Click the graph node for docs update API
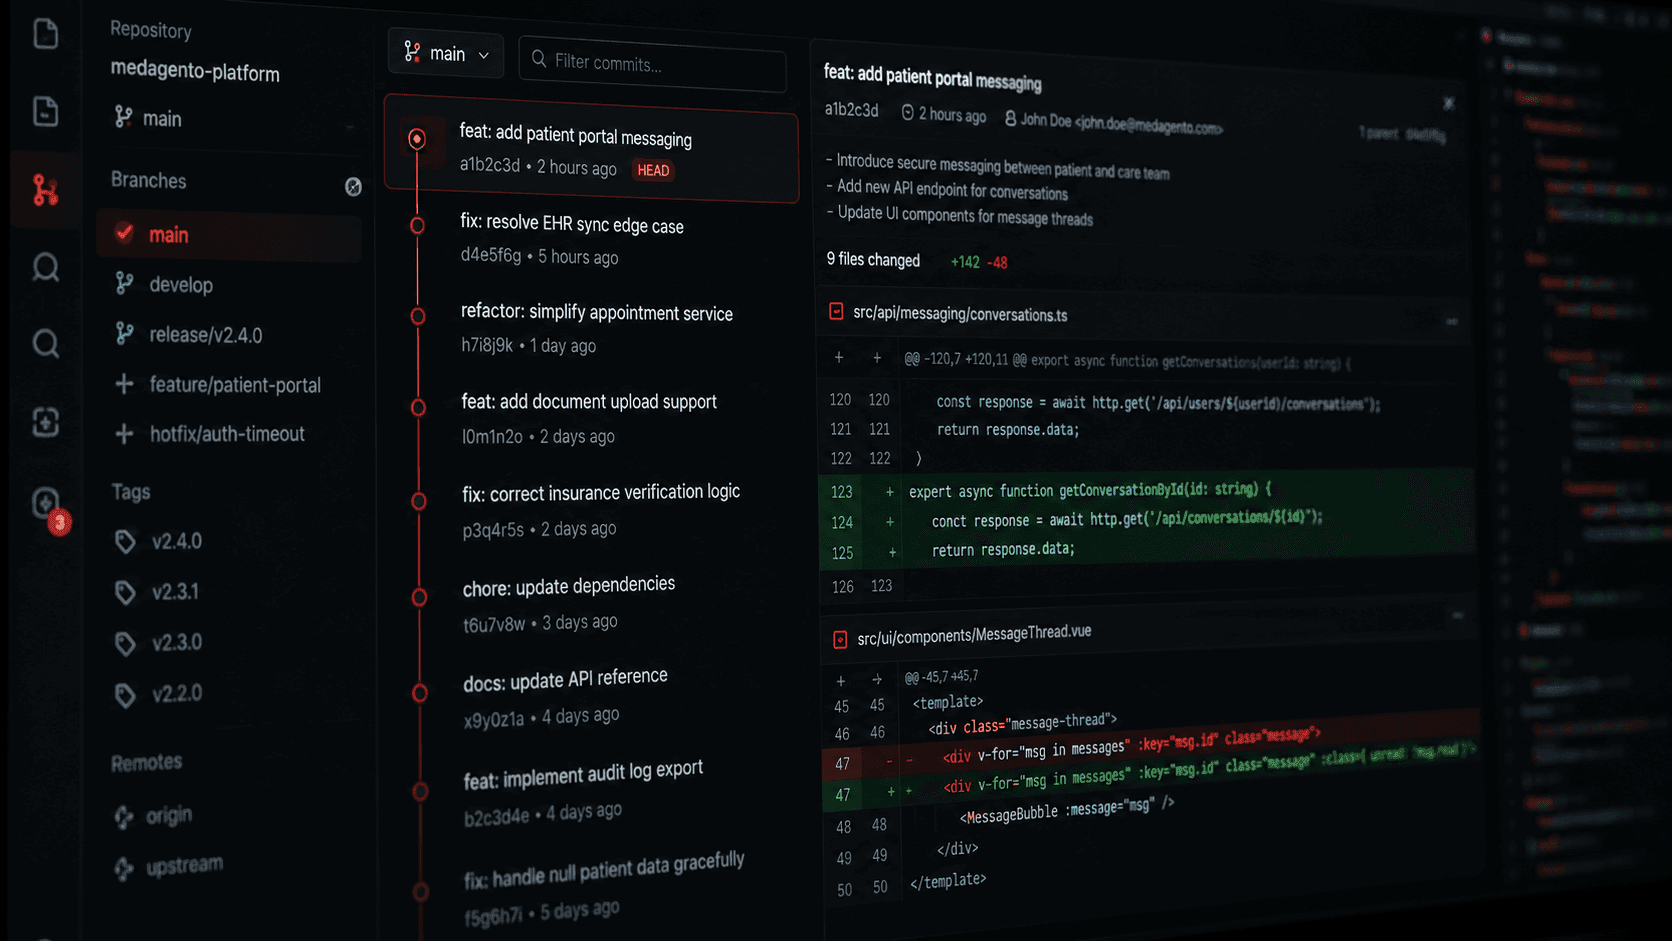The width and height of the screenshot is (1672, 941). tap(420, 693)
